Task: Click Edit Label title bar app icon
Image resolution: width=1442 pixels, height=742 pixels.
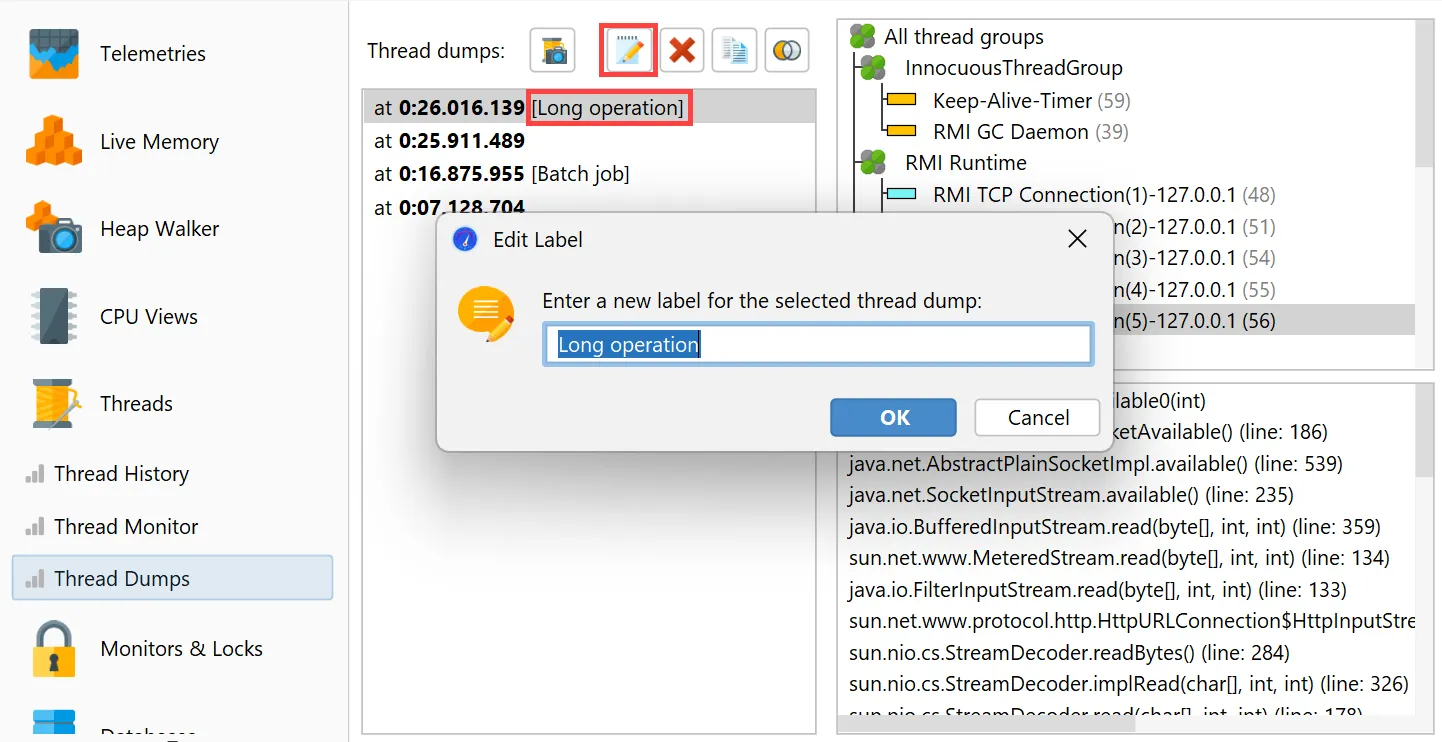Action: 464,239
